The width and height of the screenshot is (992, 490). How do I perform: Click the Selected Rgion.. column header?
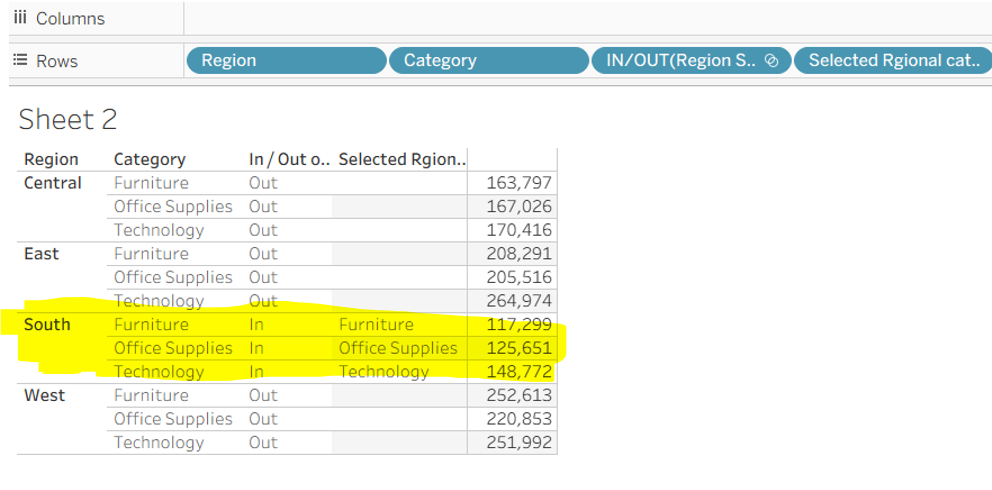[x=401, y=159]
